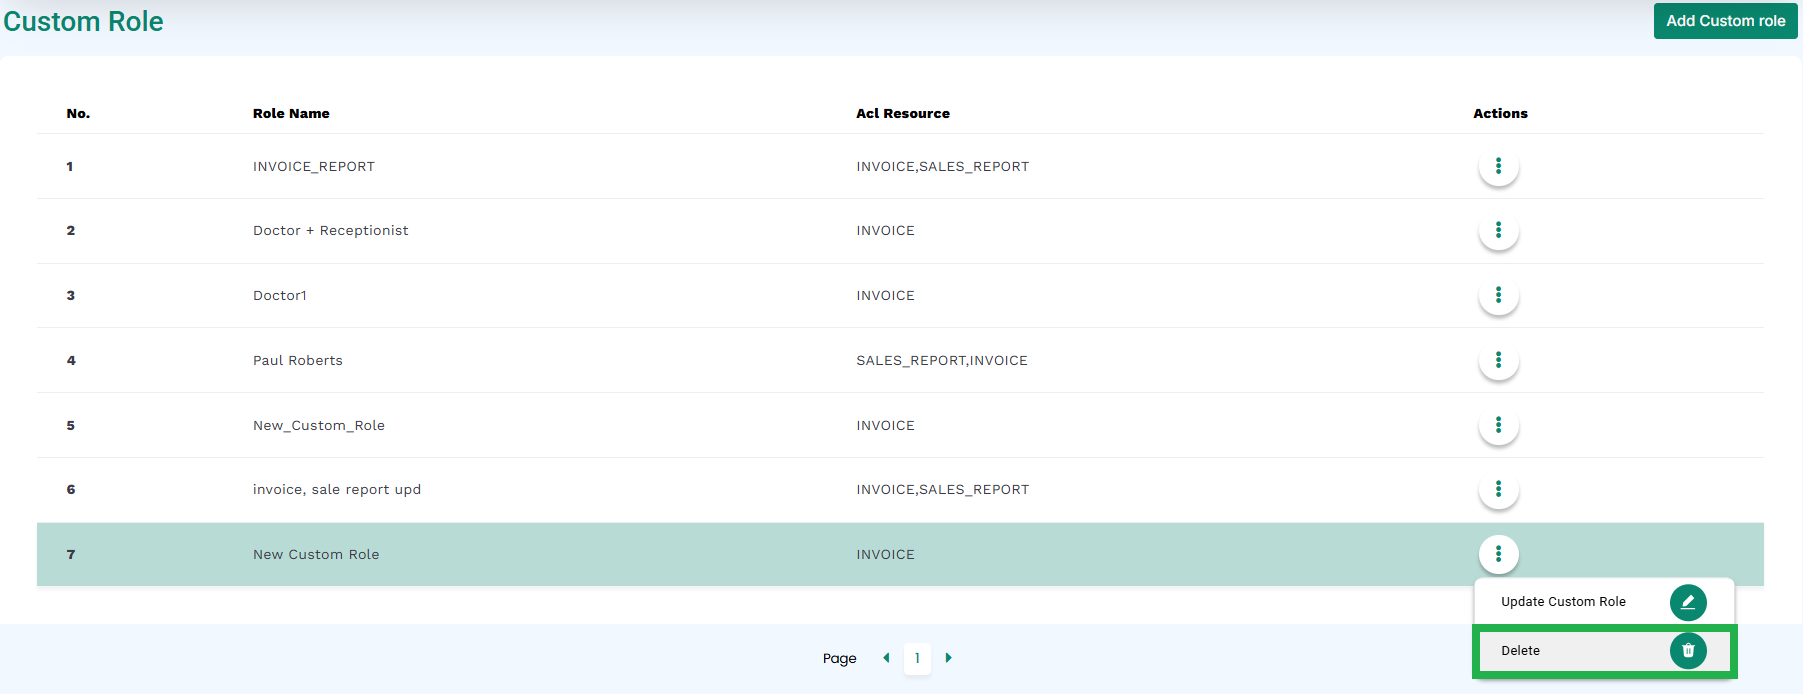Open actions menu for invoice, sale report upd
The image size is (1803, 694).
(1498, 489)
